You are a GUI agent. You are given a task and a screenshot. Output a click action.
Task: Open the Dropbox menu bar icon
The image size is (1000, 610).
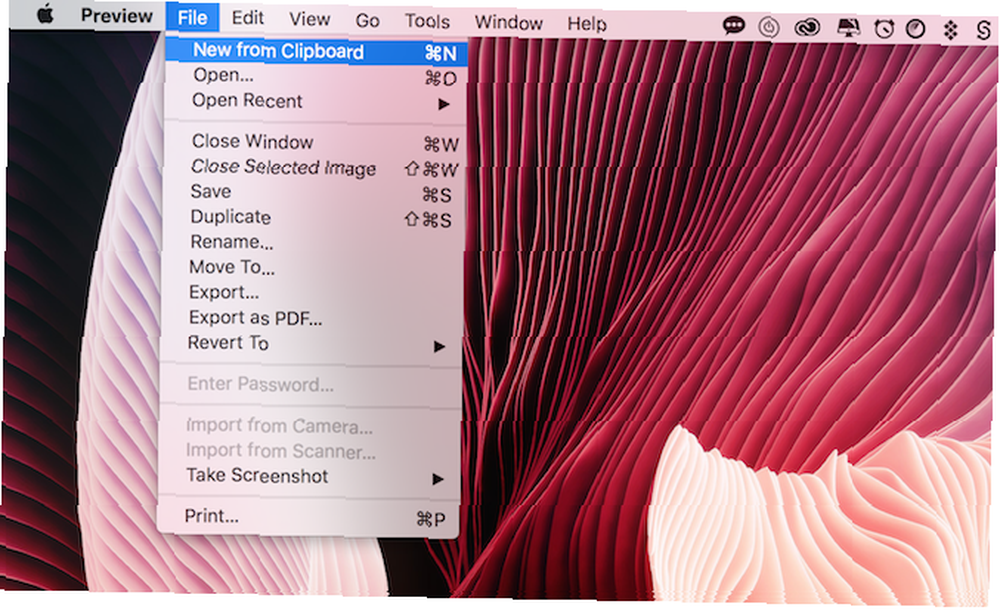point(950,29)
